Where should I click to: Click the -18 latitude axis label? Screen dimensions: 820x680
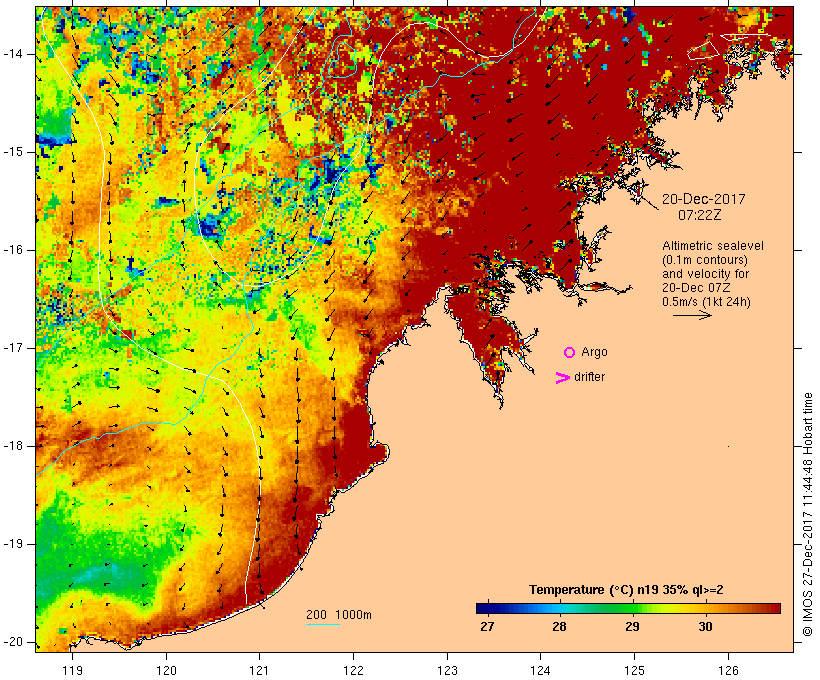coord(13,446)
